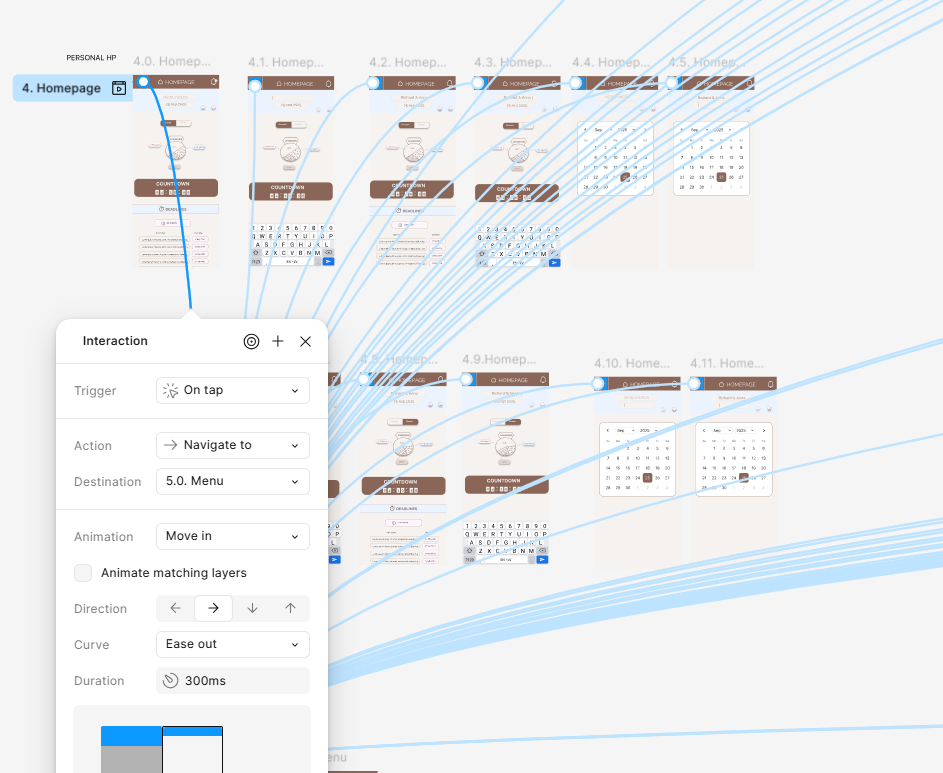The image size is (943, 773).
Task: Close the Interaction panel
Action: 305,341
